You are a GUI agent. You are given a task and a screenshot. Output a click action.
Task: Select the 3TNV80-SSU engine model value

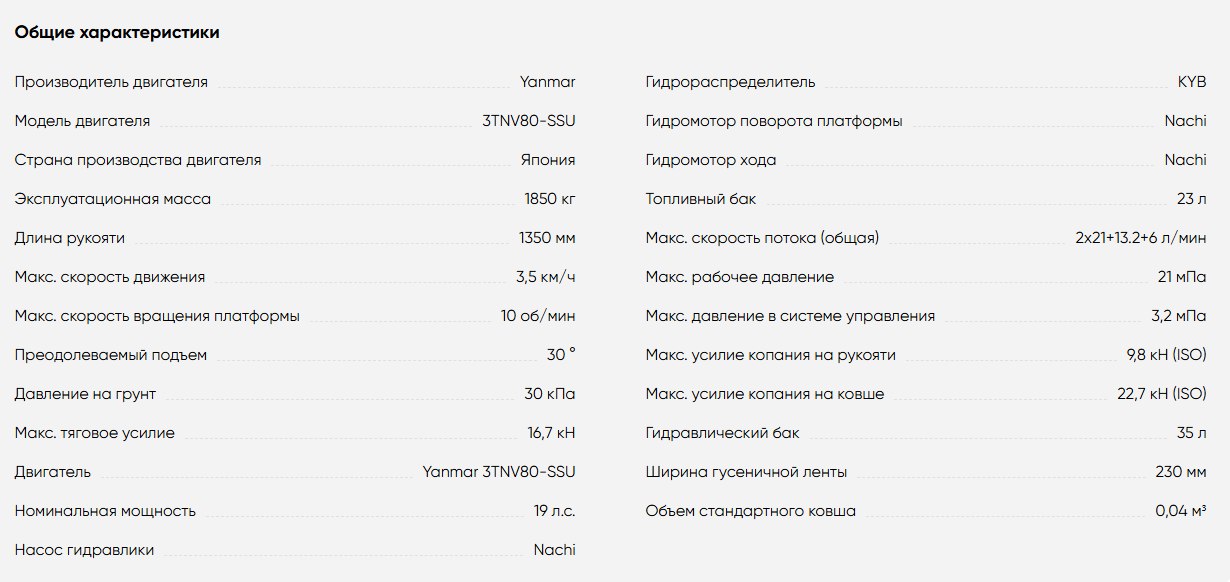click(x=529, y=121)
